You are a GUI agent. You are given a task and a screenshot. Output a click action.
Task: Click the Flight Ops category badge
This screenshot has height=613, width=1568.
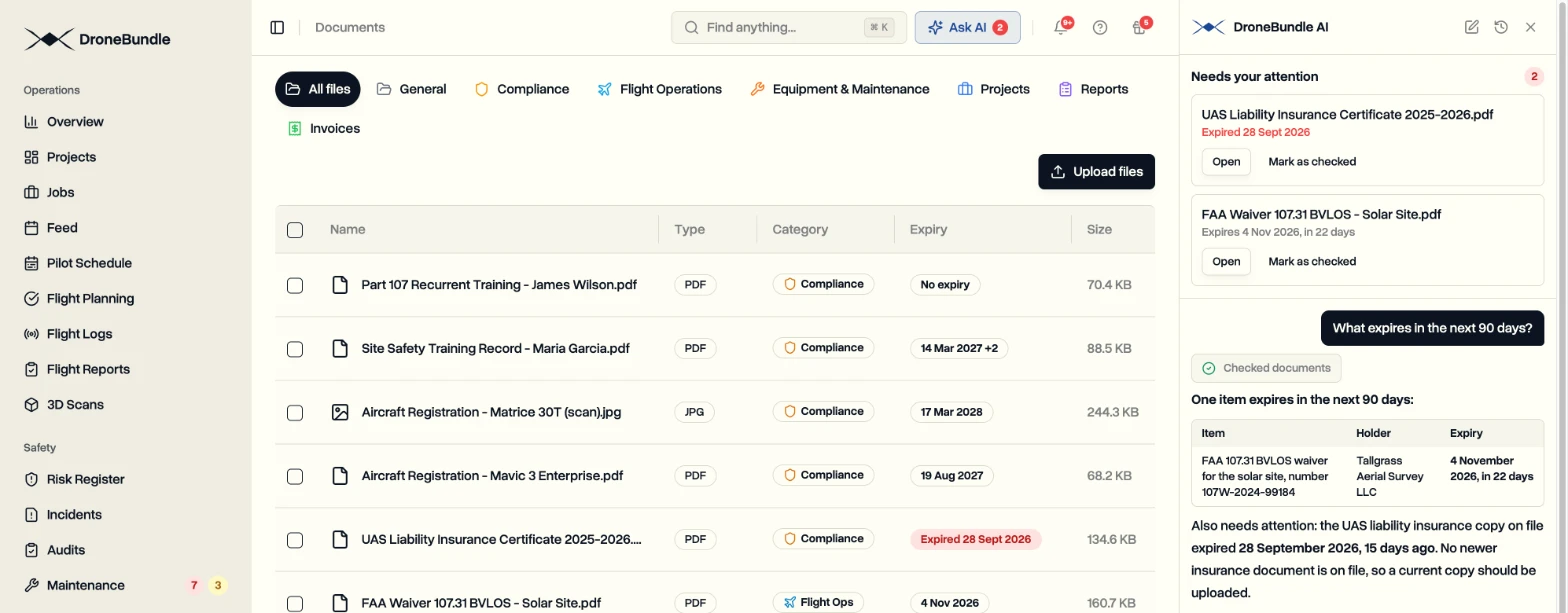[x=818, y=602]
